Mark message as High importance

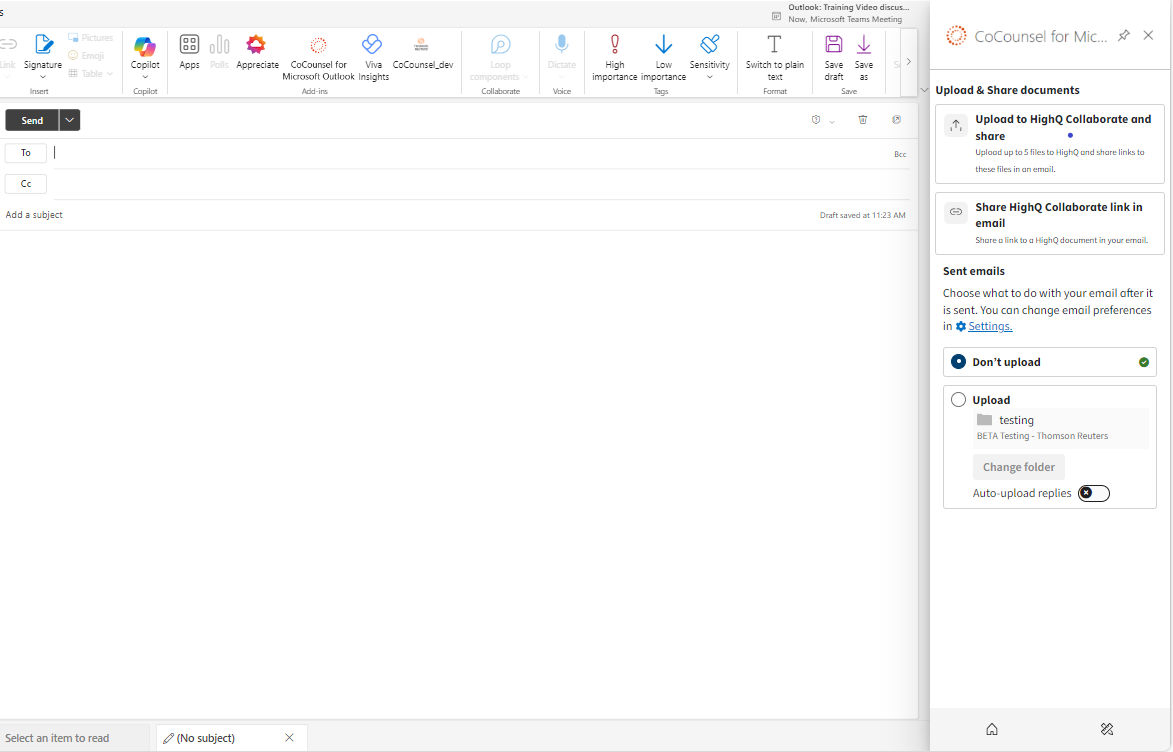614,58
